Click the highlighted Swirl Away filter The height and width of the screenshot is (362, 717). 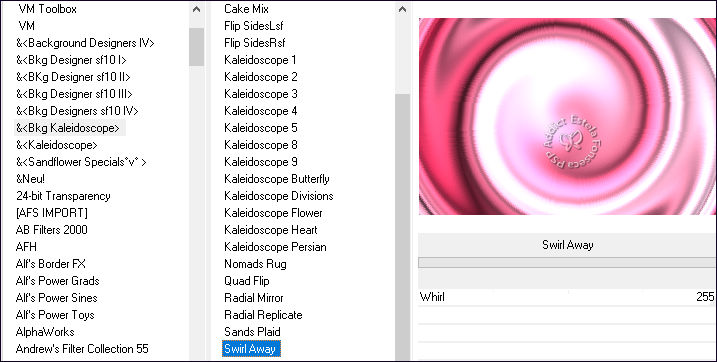[x=251, y=349]
